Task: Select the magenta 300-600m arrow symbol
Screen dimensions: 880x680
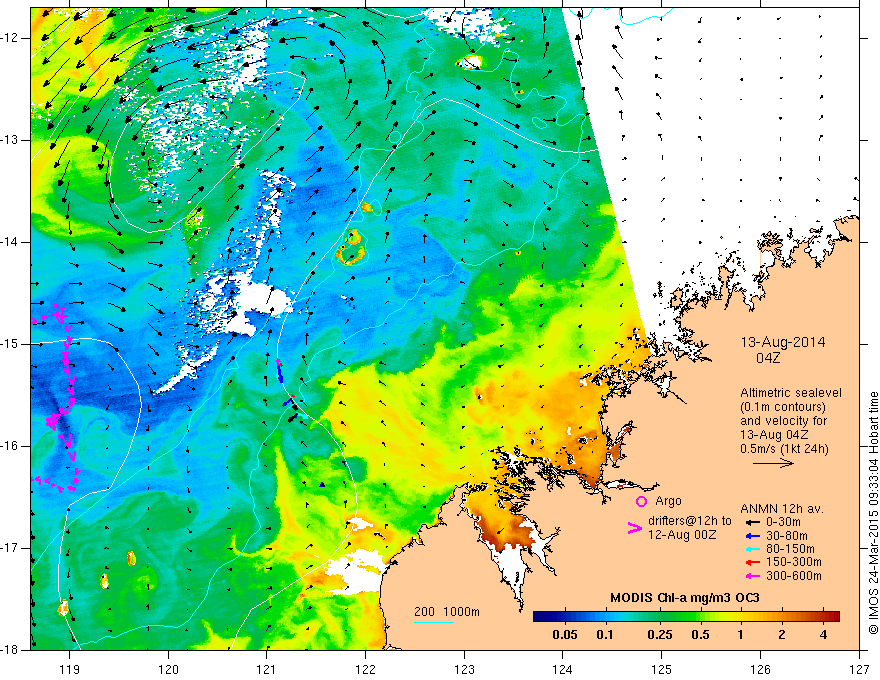Action: tap(752, 576)
